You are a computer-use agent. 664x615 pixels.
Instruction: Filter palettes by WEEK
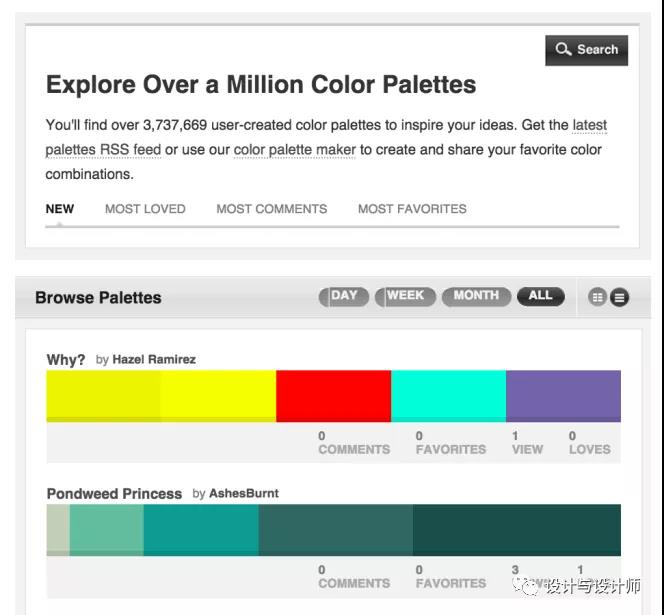click(x=405, y=296)
